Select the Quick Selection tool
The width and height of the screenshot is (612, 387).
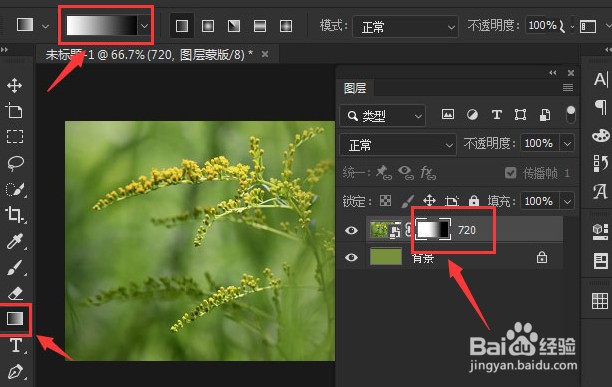(x=15, y=190)
